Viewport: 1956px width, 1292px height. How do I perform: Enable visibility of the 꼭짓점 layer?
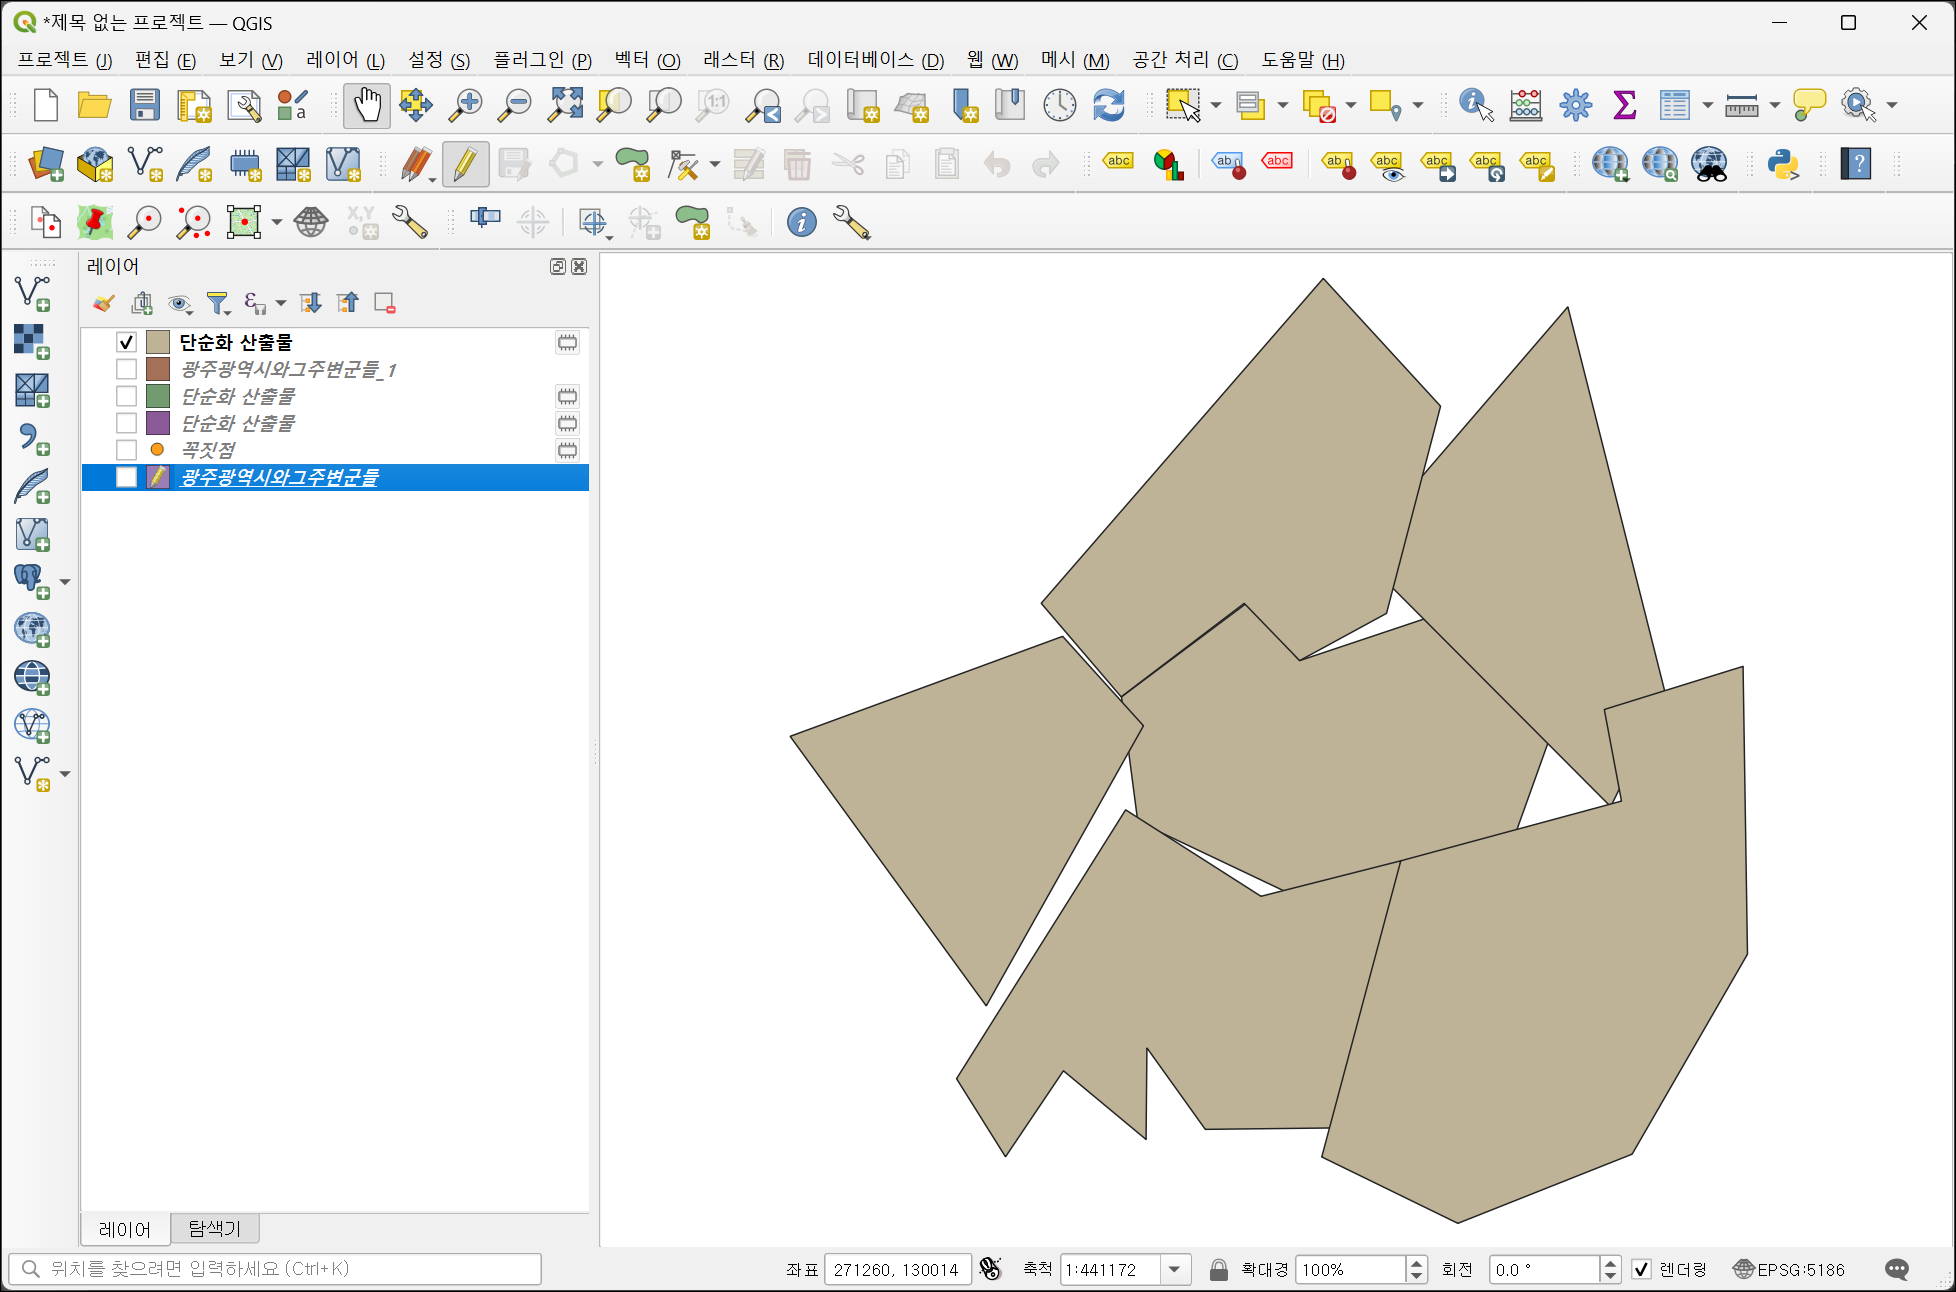(126, 450)
